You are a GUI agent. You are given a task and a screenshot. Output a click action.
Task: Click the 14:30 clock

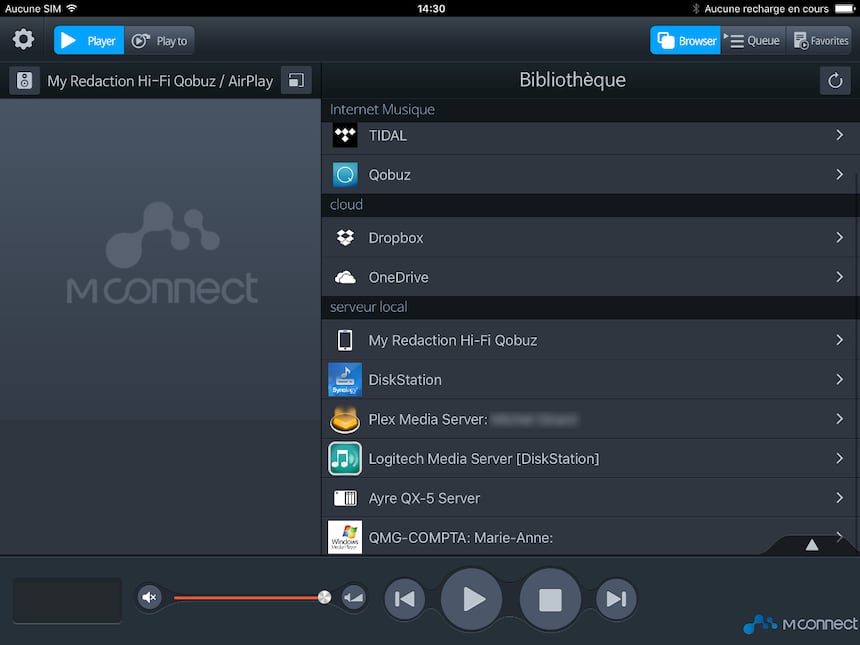[431, 8]
